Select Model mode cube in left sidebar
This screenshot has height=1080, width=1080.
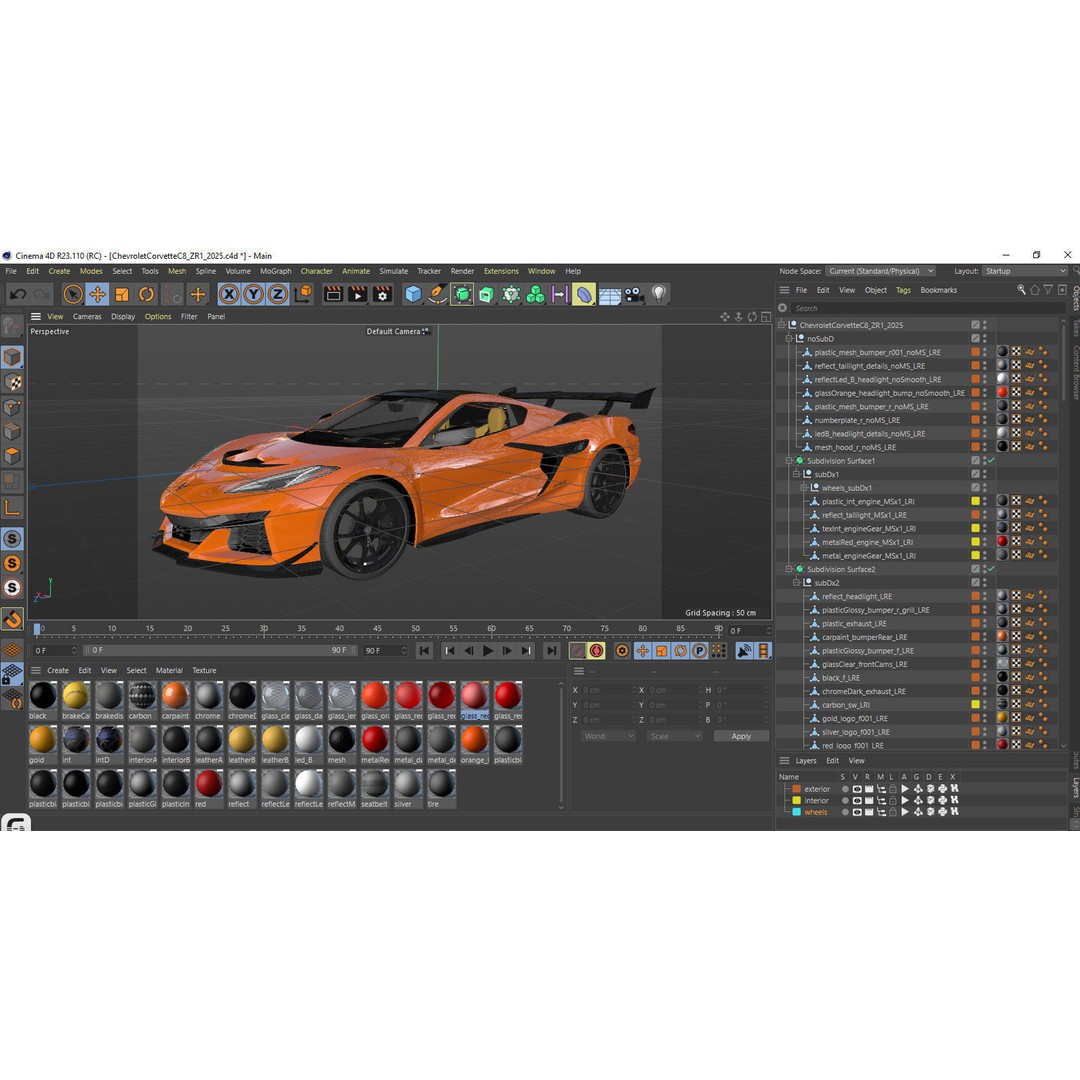click(12, 357)
